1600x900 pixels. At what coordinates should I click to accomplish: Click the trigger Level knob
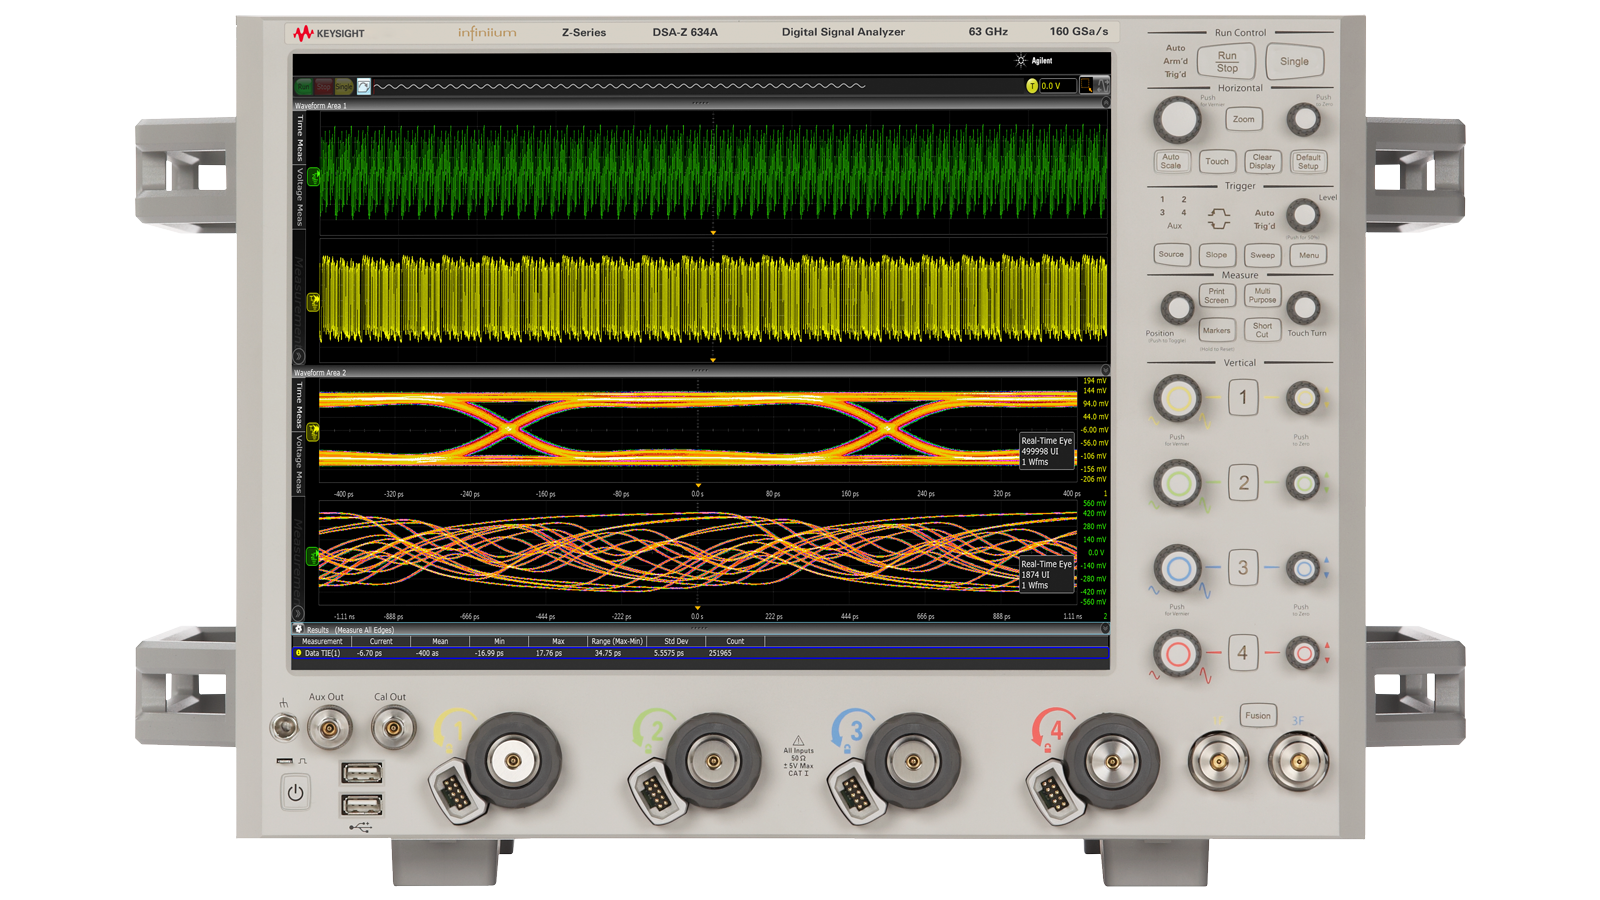click(1302, 215)
